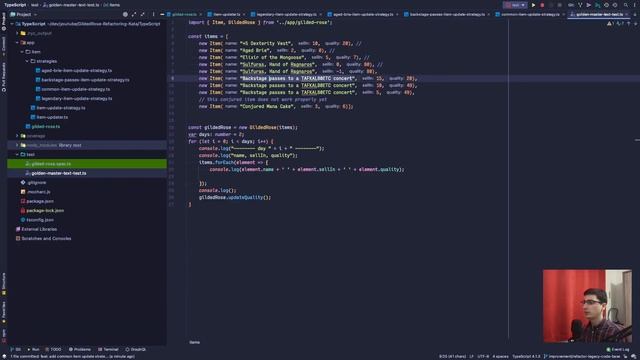Viewport: 640px width, 360px height.
Task: Open backstage-passes-item-update-strategy.ts in project tree
Action: point(85,80)
